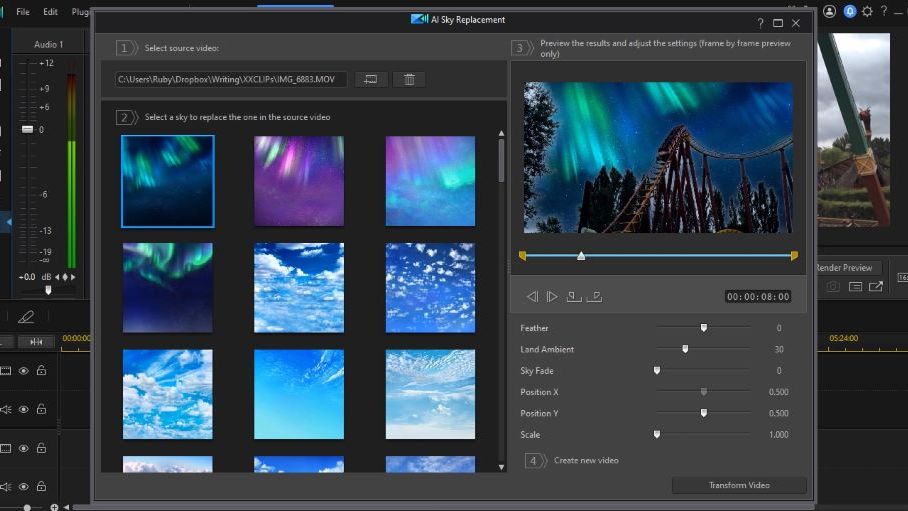Viewport: 908px width, 511px height.
Task: Click the sky list scroll-up arrow
Action: point(501,133)
